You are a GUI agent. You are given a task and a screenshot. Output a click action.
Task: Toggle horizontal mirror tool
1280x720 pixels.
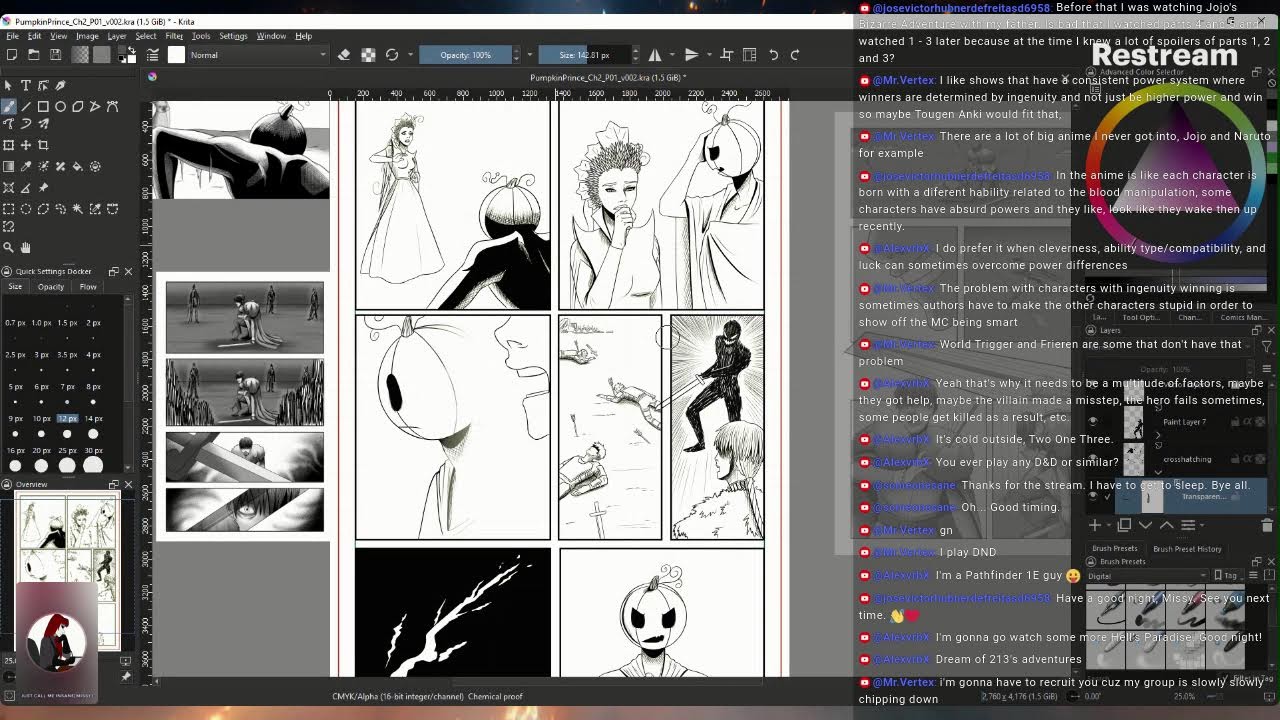pos(655,55)
